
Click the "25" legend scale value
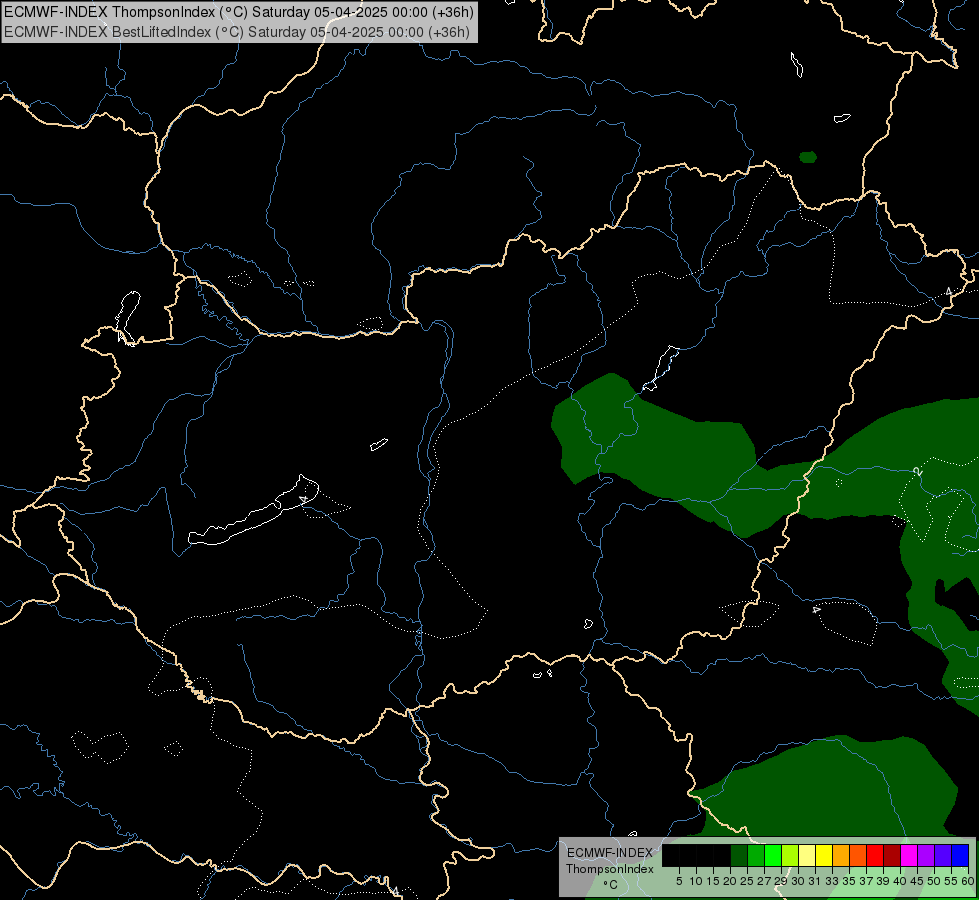(747, 881)
